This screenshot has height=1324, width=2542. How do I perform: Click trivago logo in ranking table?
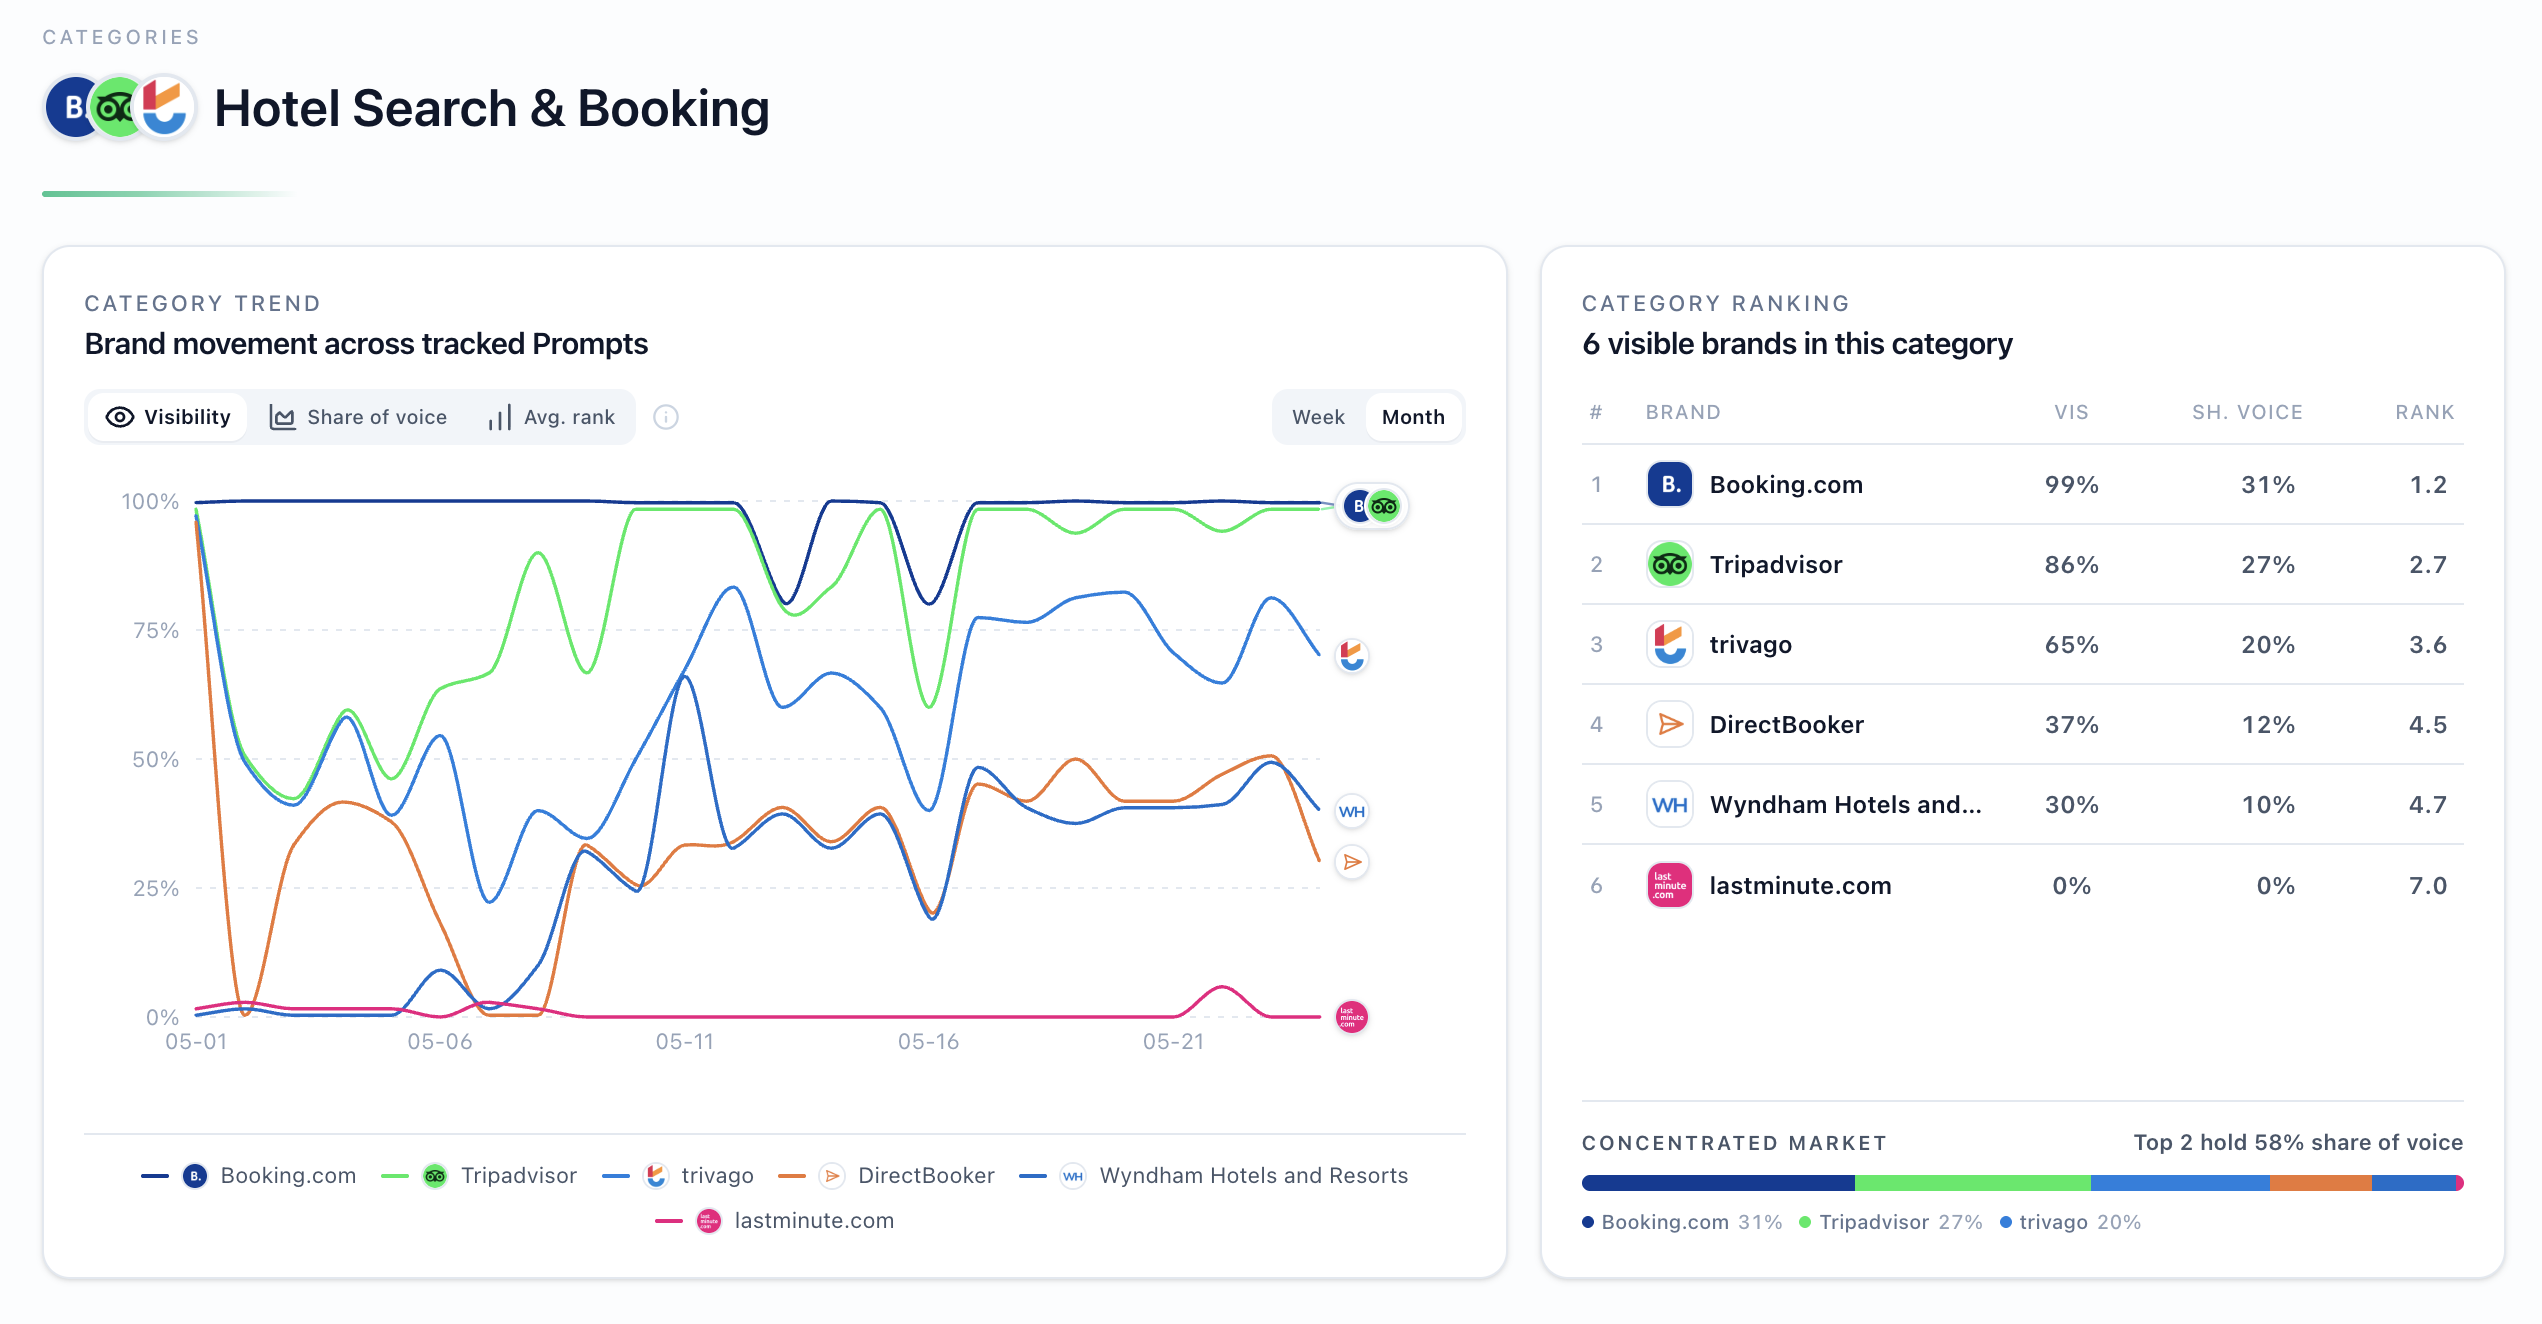1669,644
